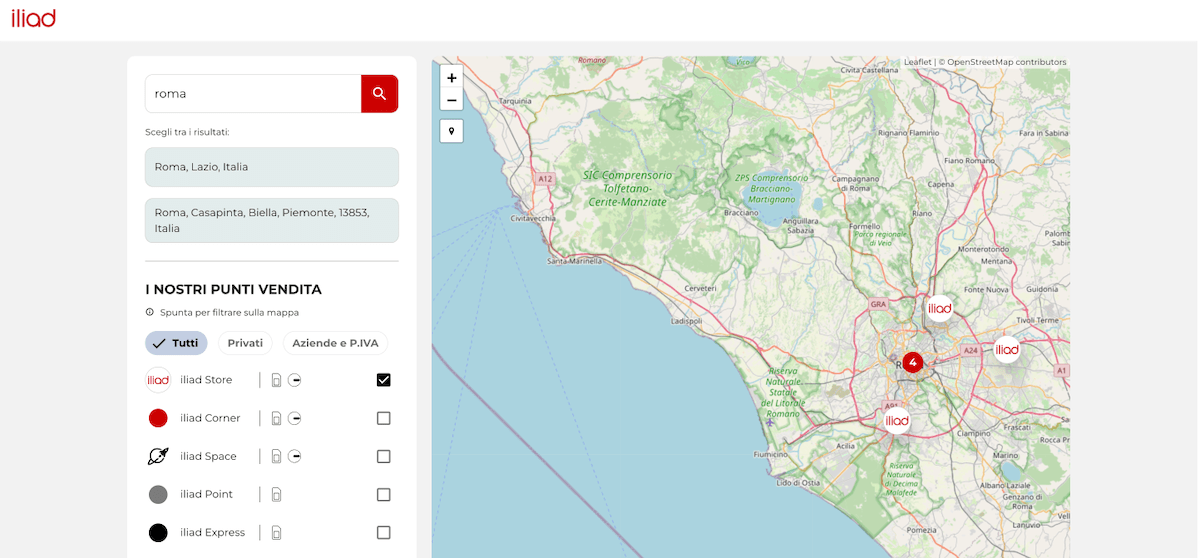Choose result 'Roma, Casapinta, Biella, Piemonte'

point(272,220)
